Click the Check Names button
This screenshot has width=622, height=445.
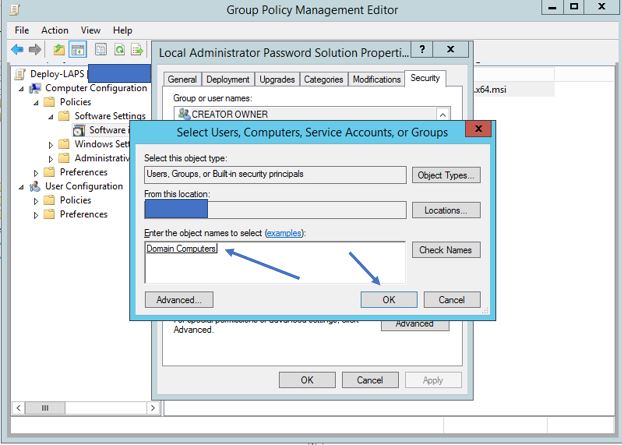446,250
